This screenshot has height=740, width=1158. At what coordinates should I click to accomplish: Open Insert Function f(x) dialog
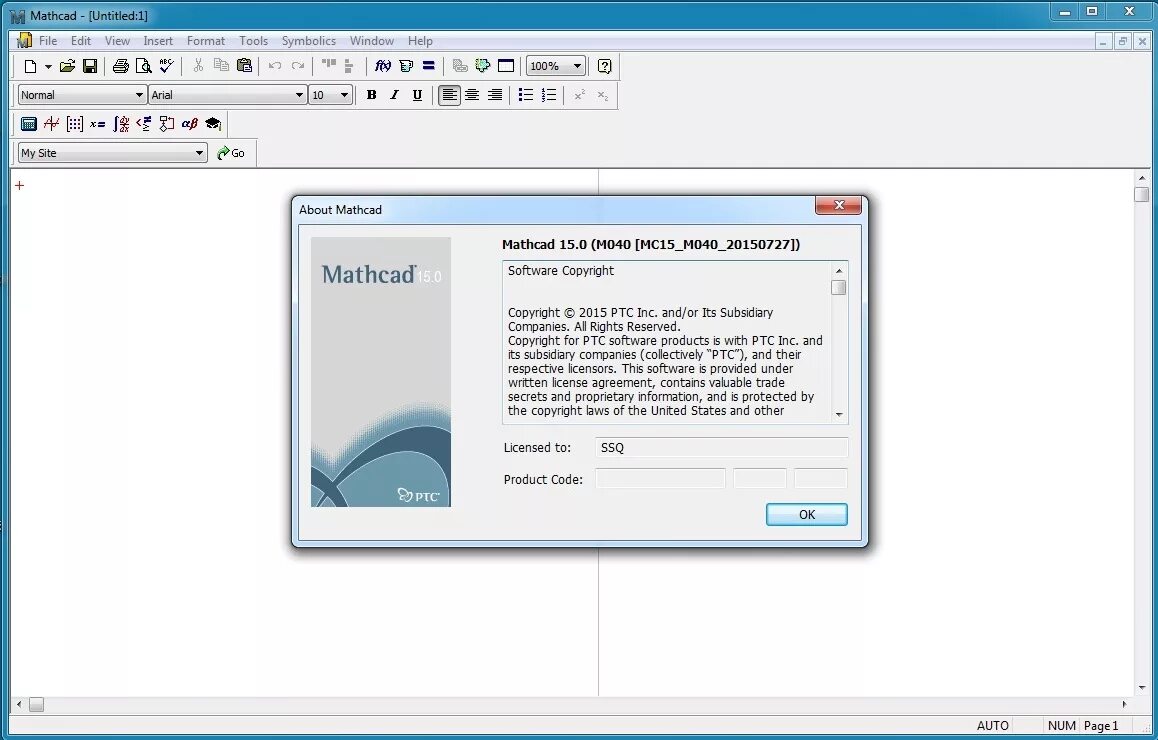point(383,66)
